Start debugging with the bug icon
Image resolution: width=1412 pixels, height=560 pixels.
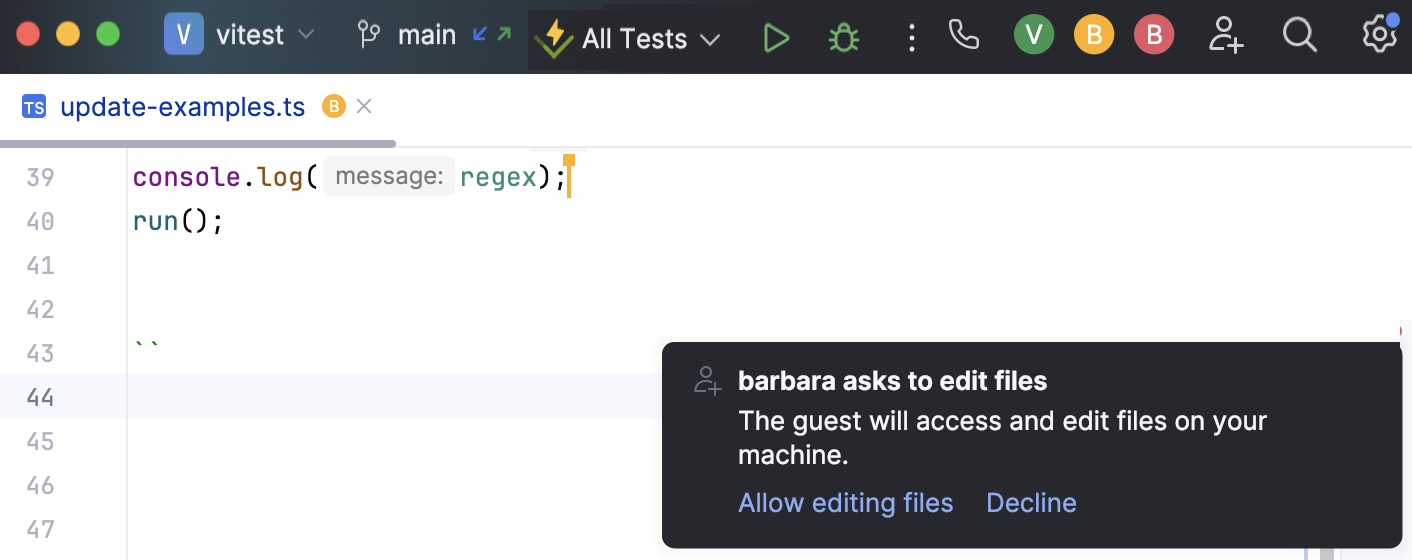click(844, 38)
